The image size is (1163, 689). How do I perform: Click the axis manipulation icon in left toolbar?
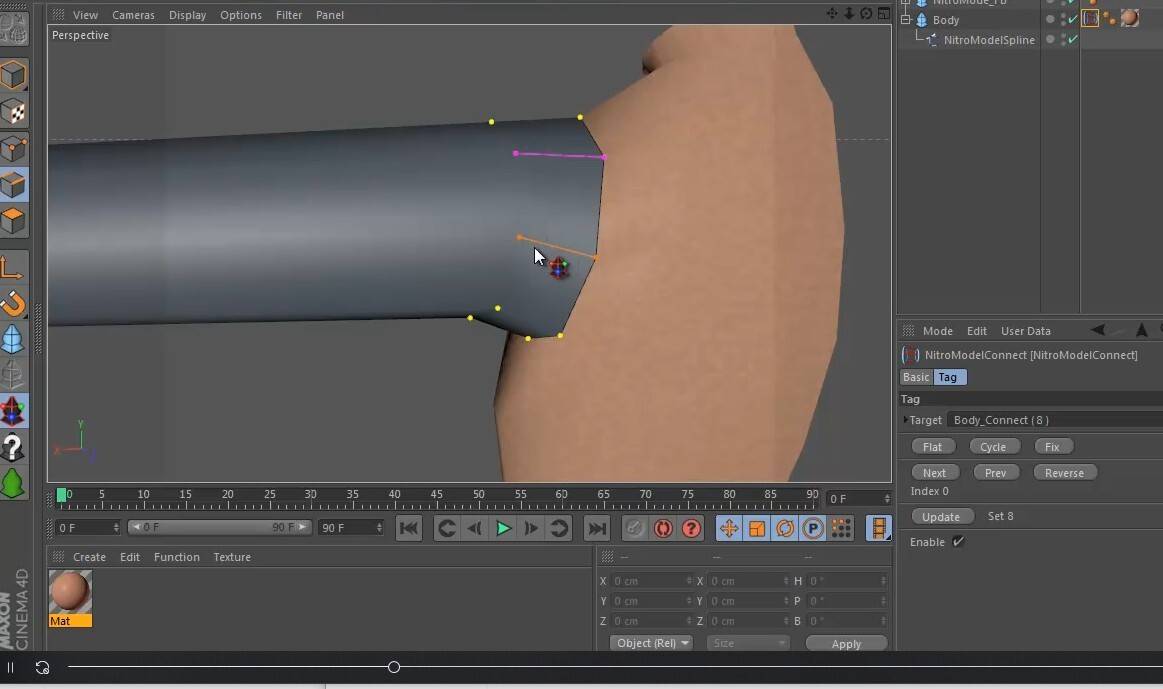click(x=14, y=267)
